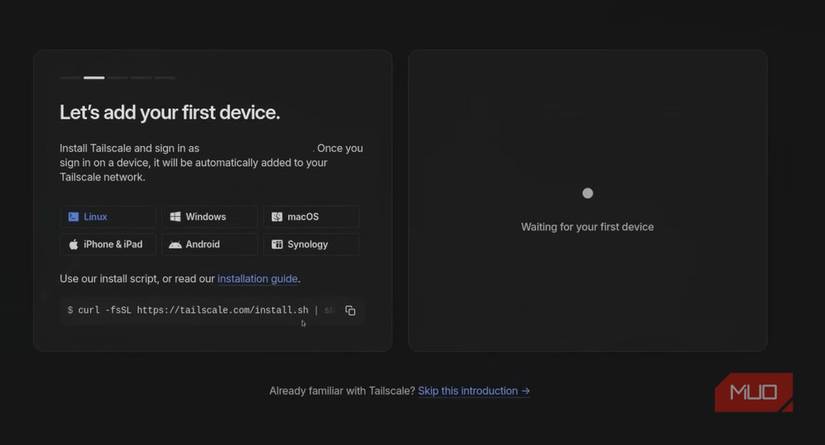Click the first onboarding progress step
The height and width of the screenshot is (445, 825).
70,77
